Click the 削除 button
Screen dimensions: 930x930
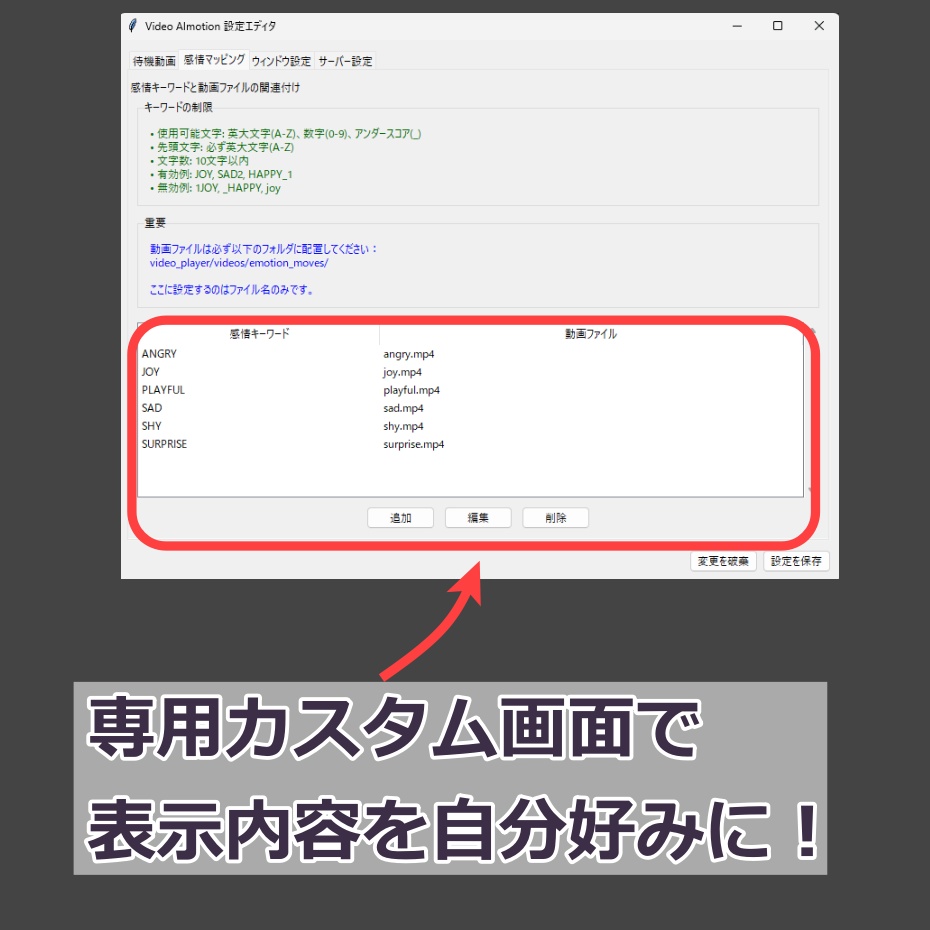[555, 517]
